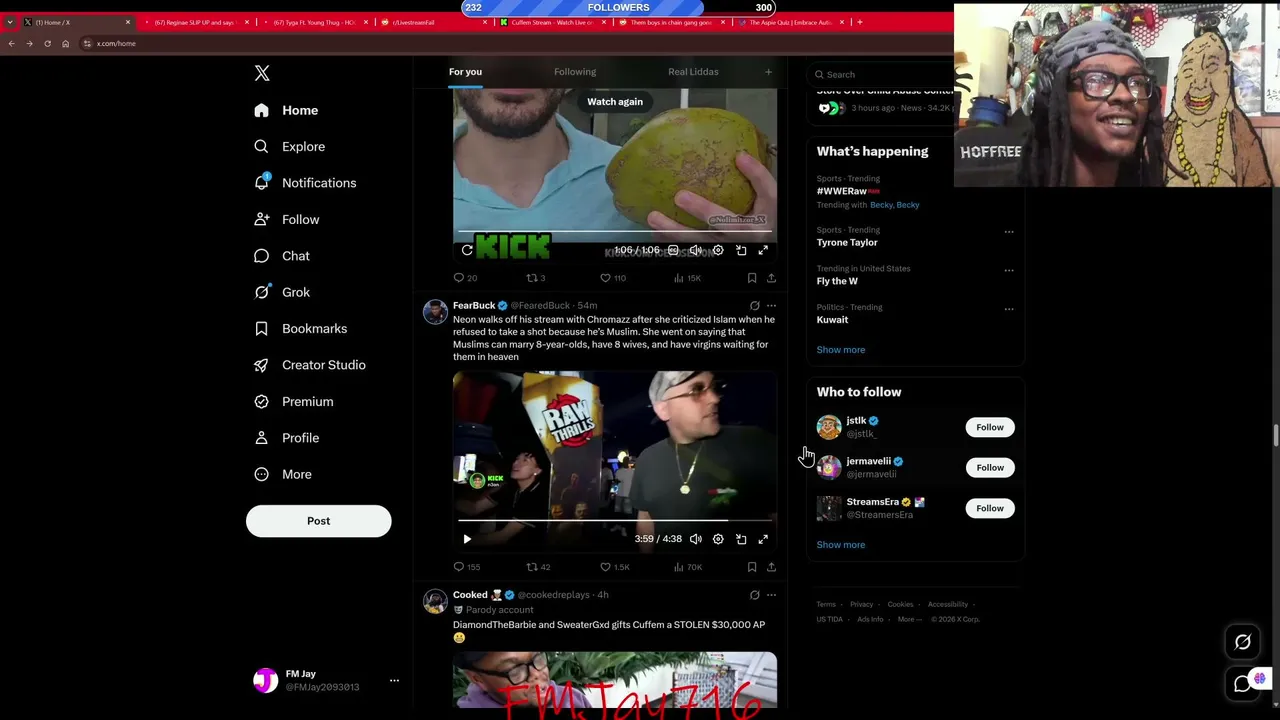Open more options on the Cooked post

click(x=771, y=595)
